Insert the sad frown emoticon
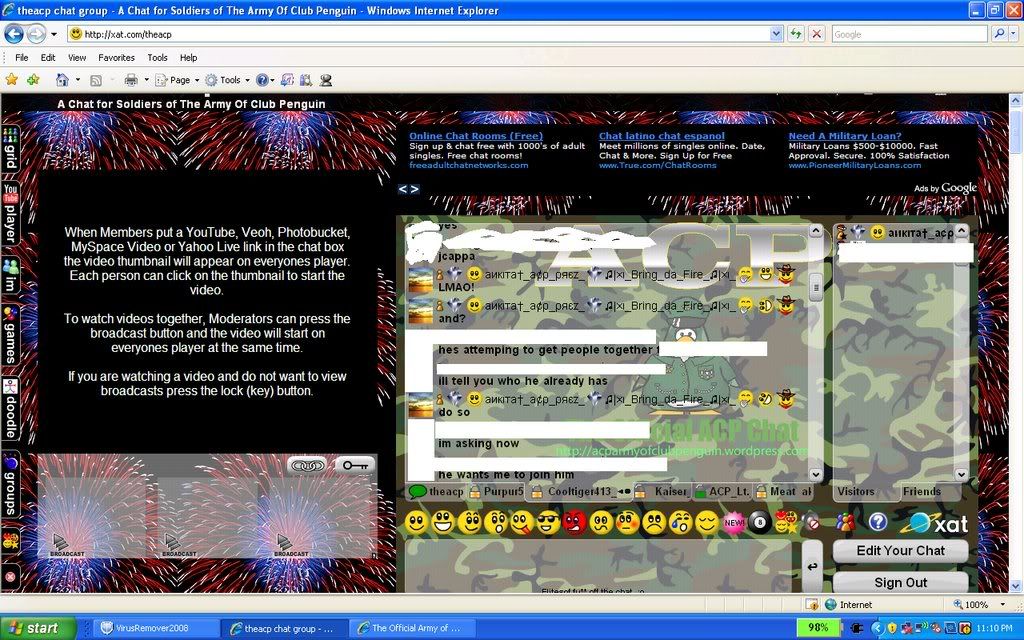The image size is (1024, 640). pos(654,522)
